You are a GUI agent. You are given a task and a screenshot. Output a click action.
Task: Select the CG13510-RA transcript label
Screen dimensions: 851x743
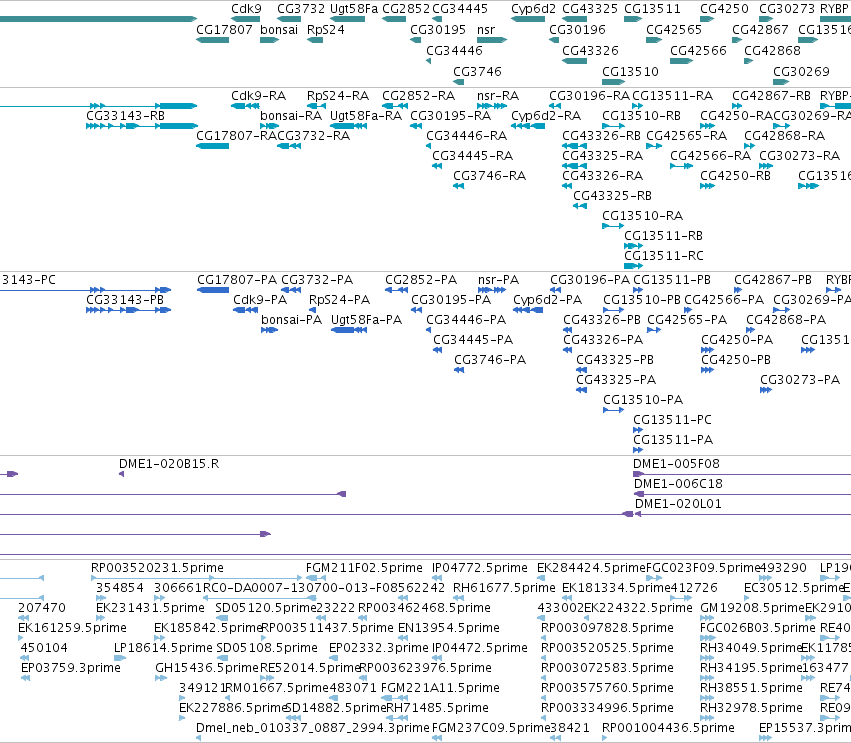point(643,216)
